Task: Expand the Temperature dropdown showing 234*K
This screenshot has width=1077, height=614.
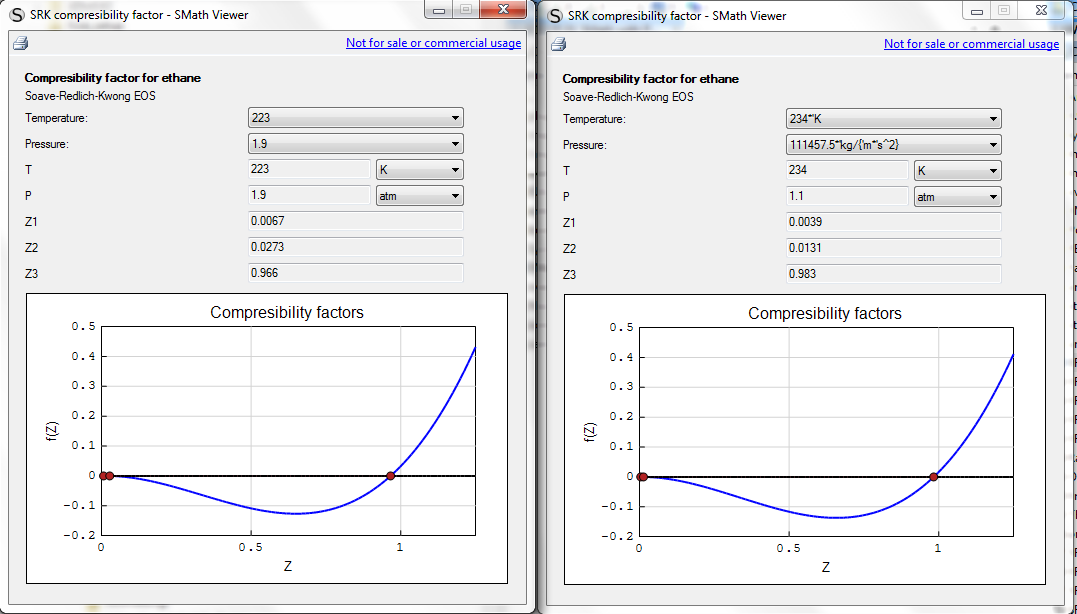Action: 893,119
